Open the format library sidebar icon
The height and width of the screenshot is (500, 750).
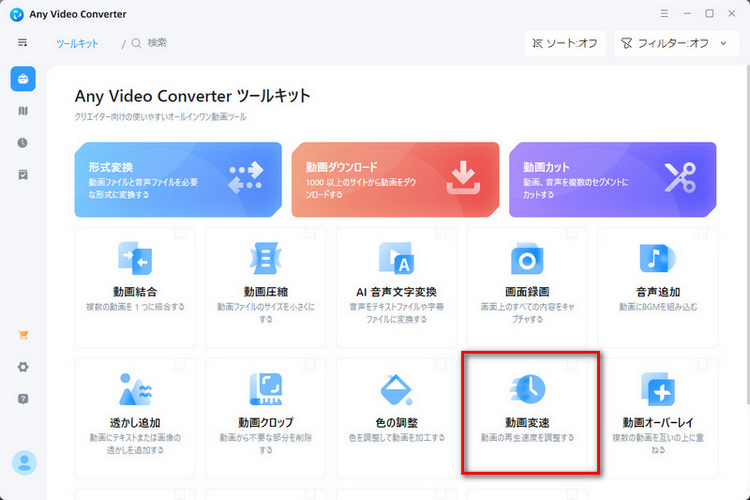click(23, 111)
